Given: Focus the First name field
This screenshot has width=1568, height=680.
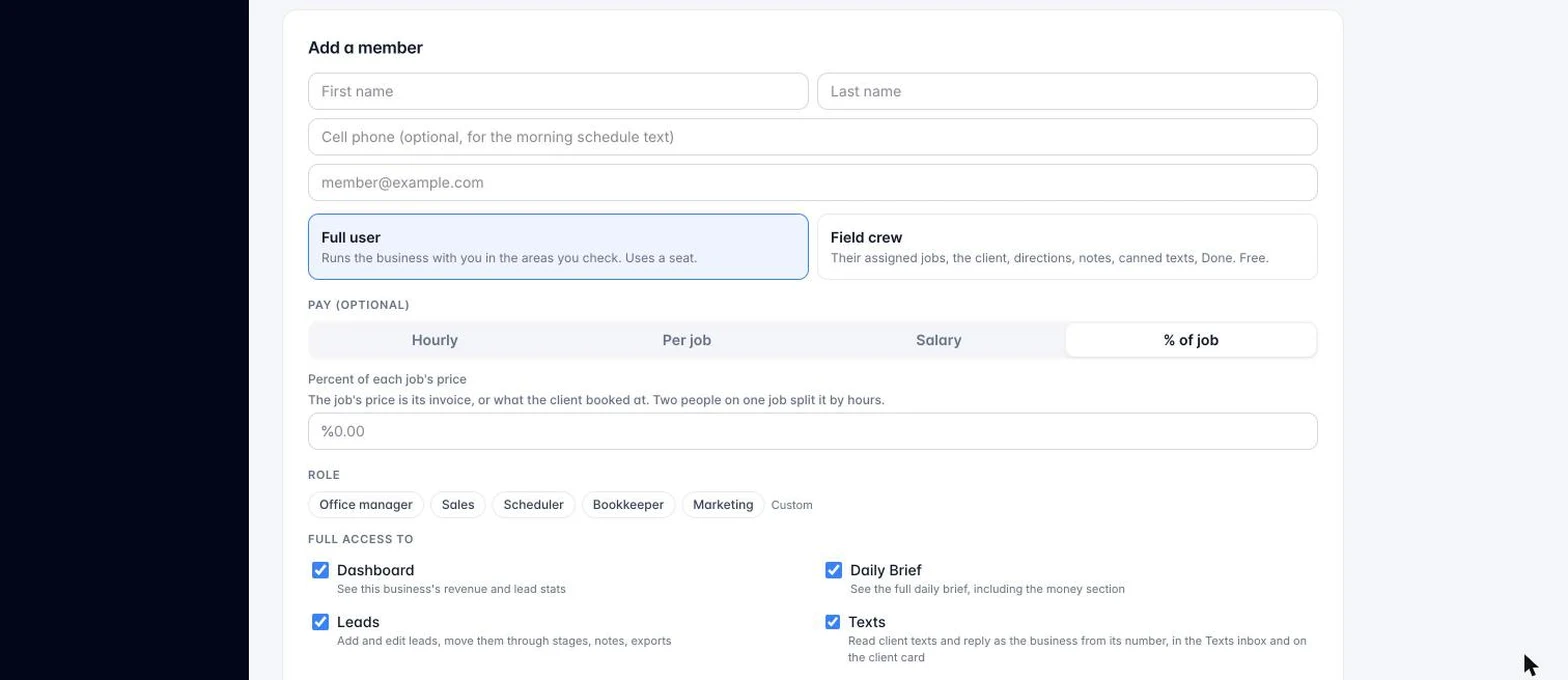Looking at the screenshot, I should pos(558,91).
